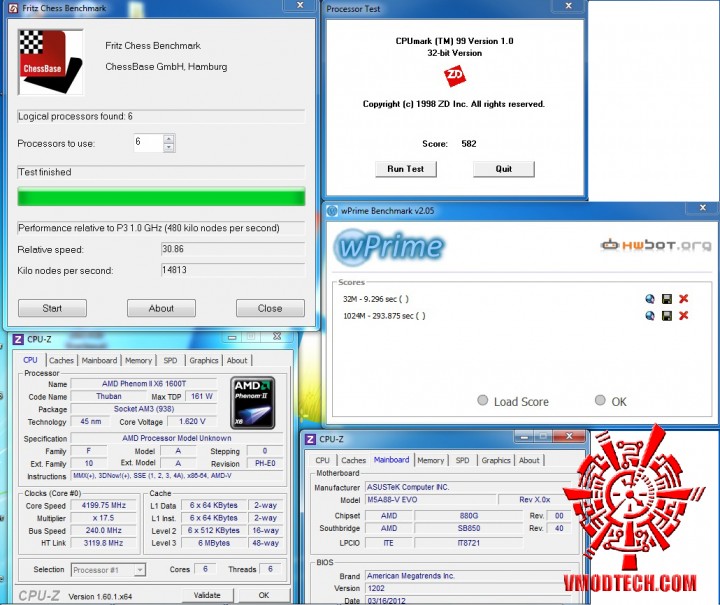Click the hwbot.org logo
The image size is (720, 605).
coord(656,245)
